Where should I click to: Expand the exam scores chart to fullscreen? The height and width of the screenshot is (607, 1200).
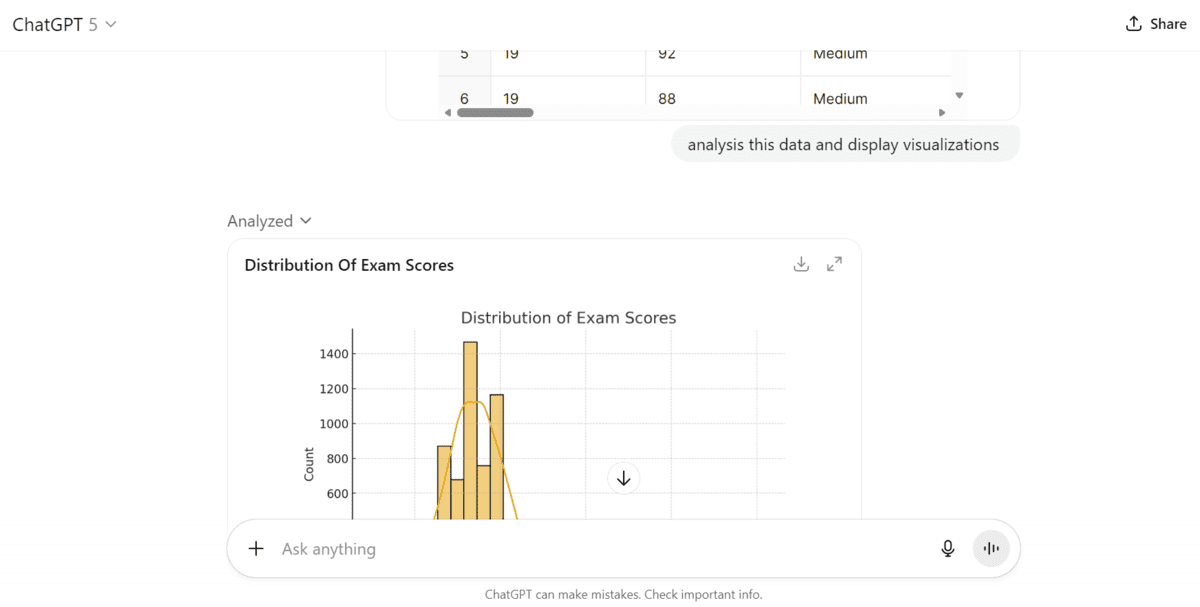click(834, 264)
